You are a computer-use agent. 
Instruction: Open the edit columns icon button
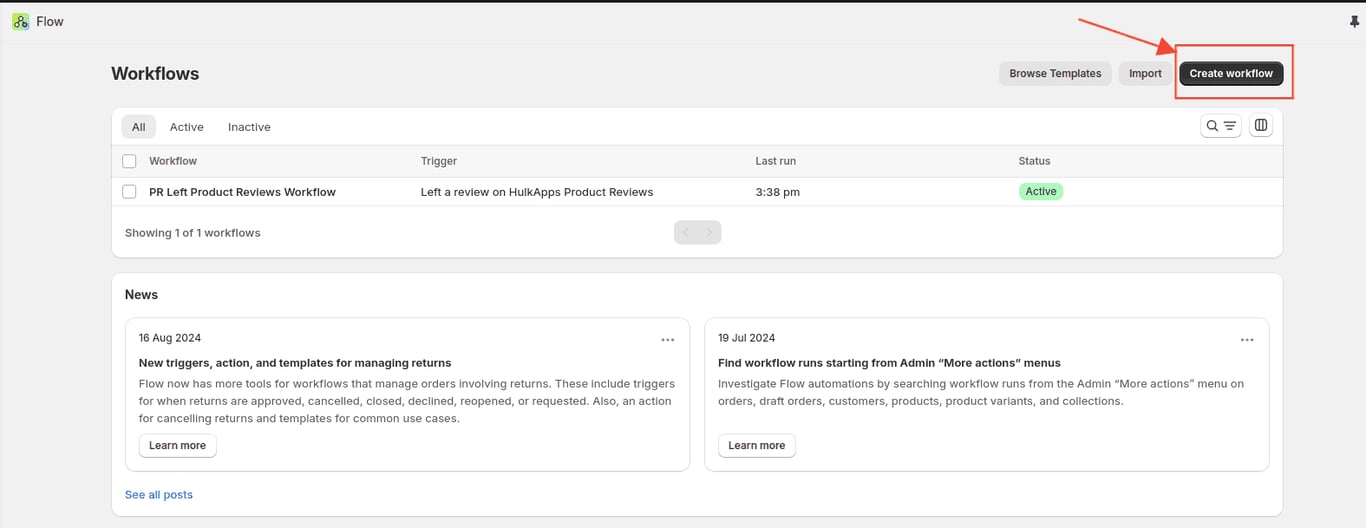[1261, 126]
